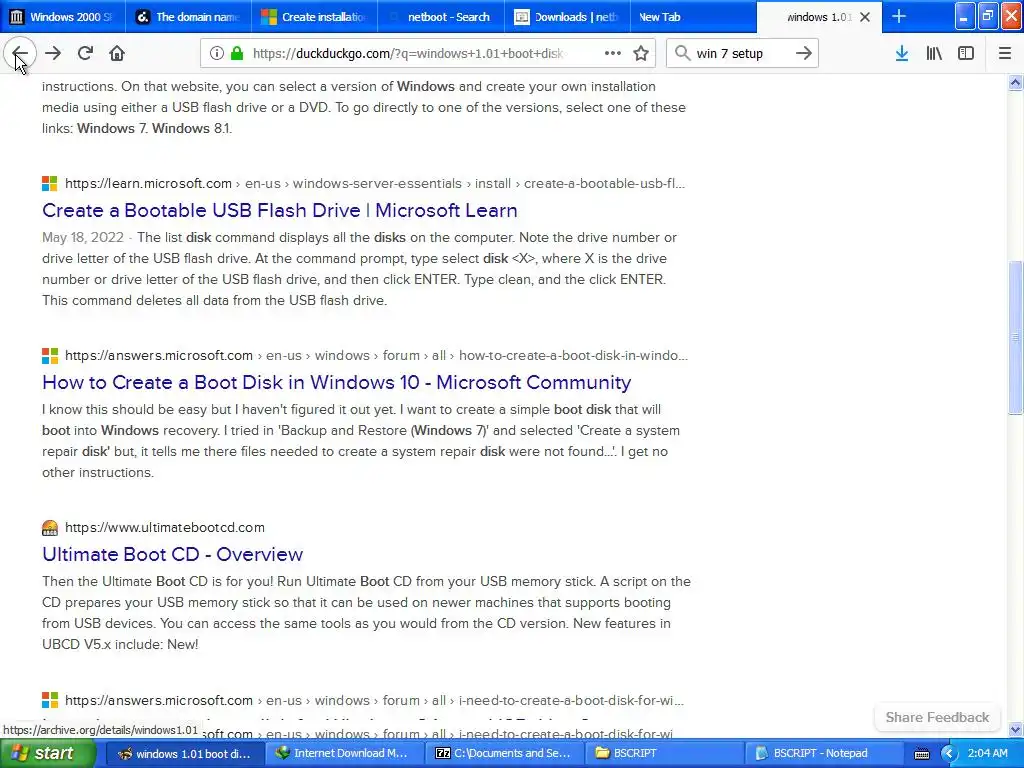Open the Library bookmarks icon
The height and width of the screenshot is (768, 1024).
(x=934, y=54)
